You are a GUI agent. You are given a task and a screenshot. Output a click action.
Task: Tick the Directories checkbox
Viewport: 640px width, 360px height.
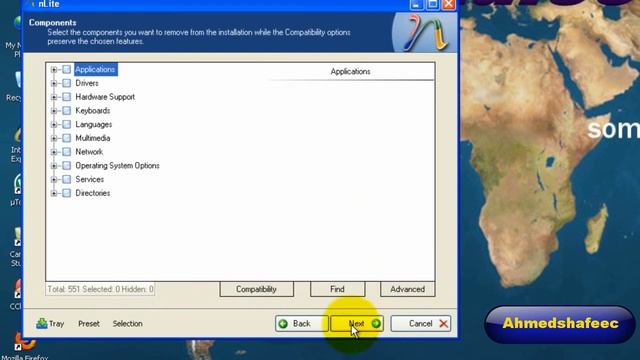coord(67,193)
